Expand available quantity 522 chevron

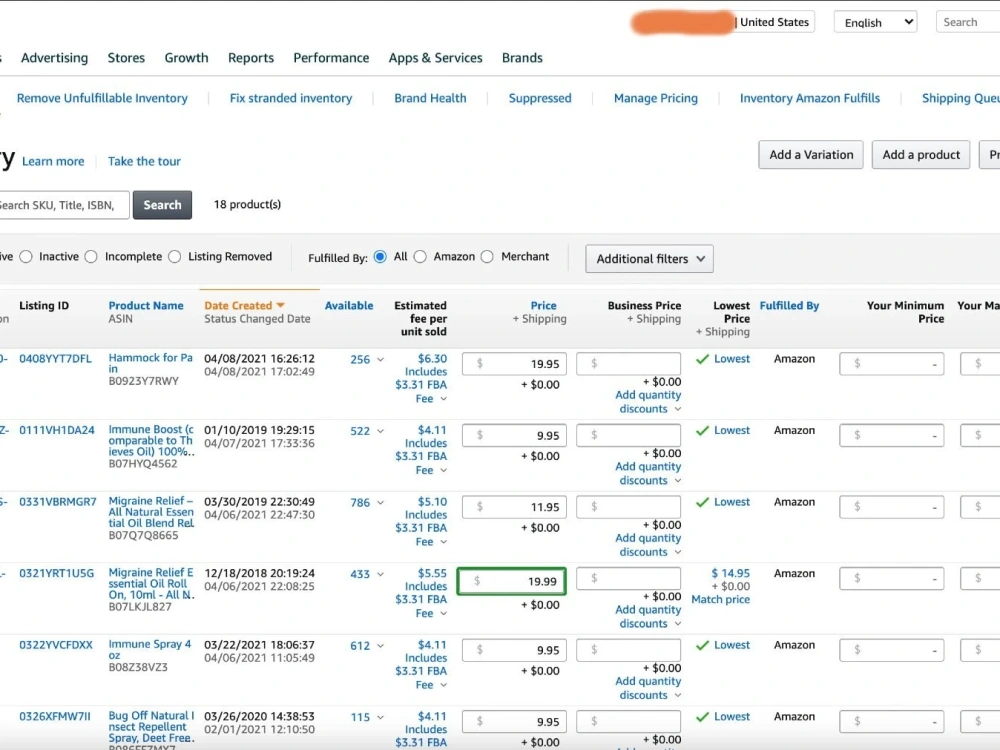tap(380, 431)
